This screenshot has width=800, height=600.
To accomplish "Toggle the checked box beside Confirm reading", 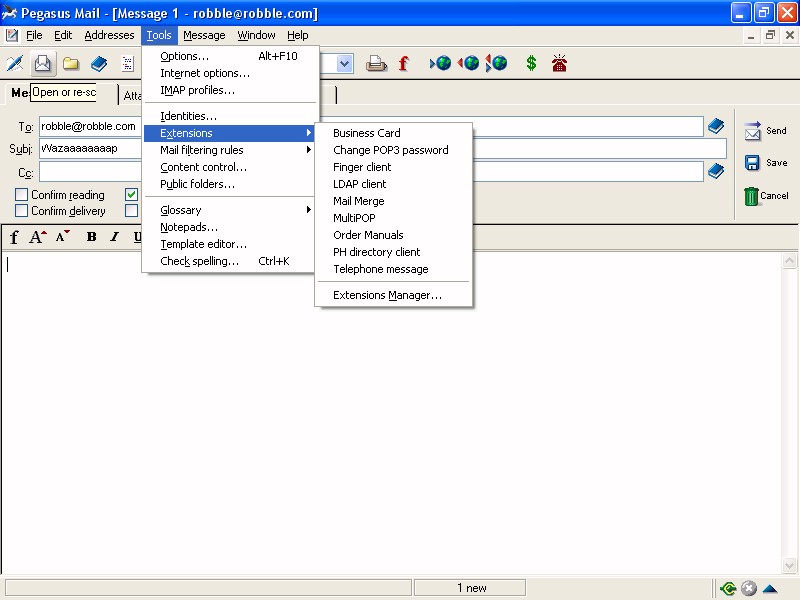I will click(x=132, y=194).
